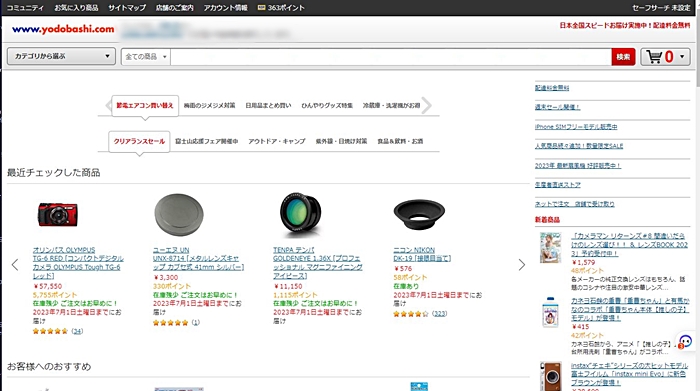The width and height of the screenshot is (700, 391).
Task: Show next feature tabs with right chevron
Action: click(427, 106)
